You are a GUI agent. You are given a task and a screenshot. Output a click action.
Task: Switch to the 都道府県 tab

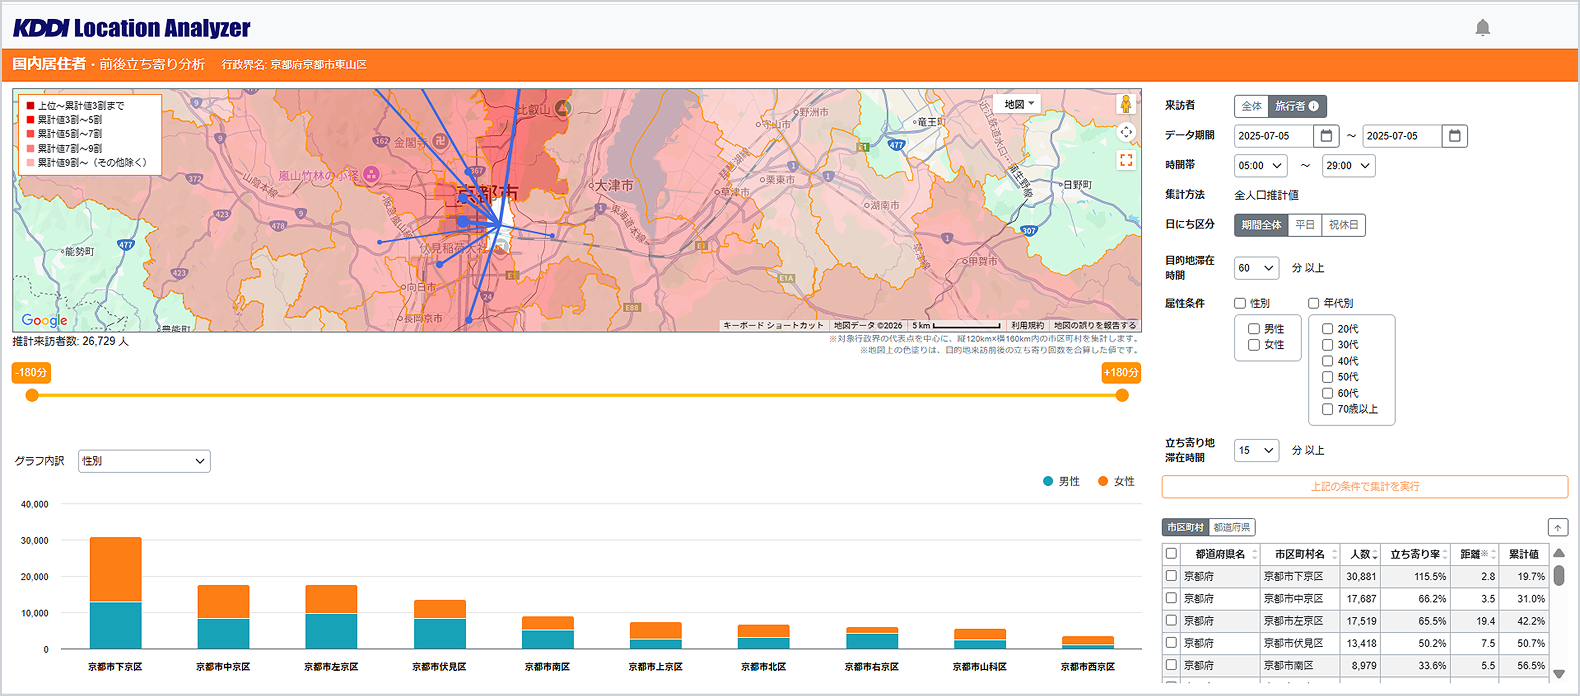tap(1231, 527)
